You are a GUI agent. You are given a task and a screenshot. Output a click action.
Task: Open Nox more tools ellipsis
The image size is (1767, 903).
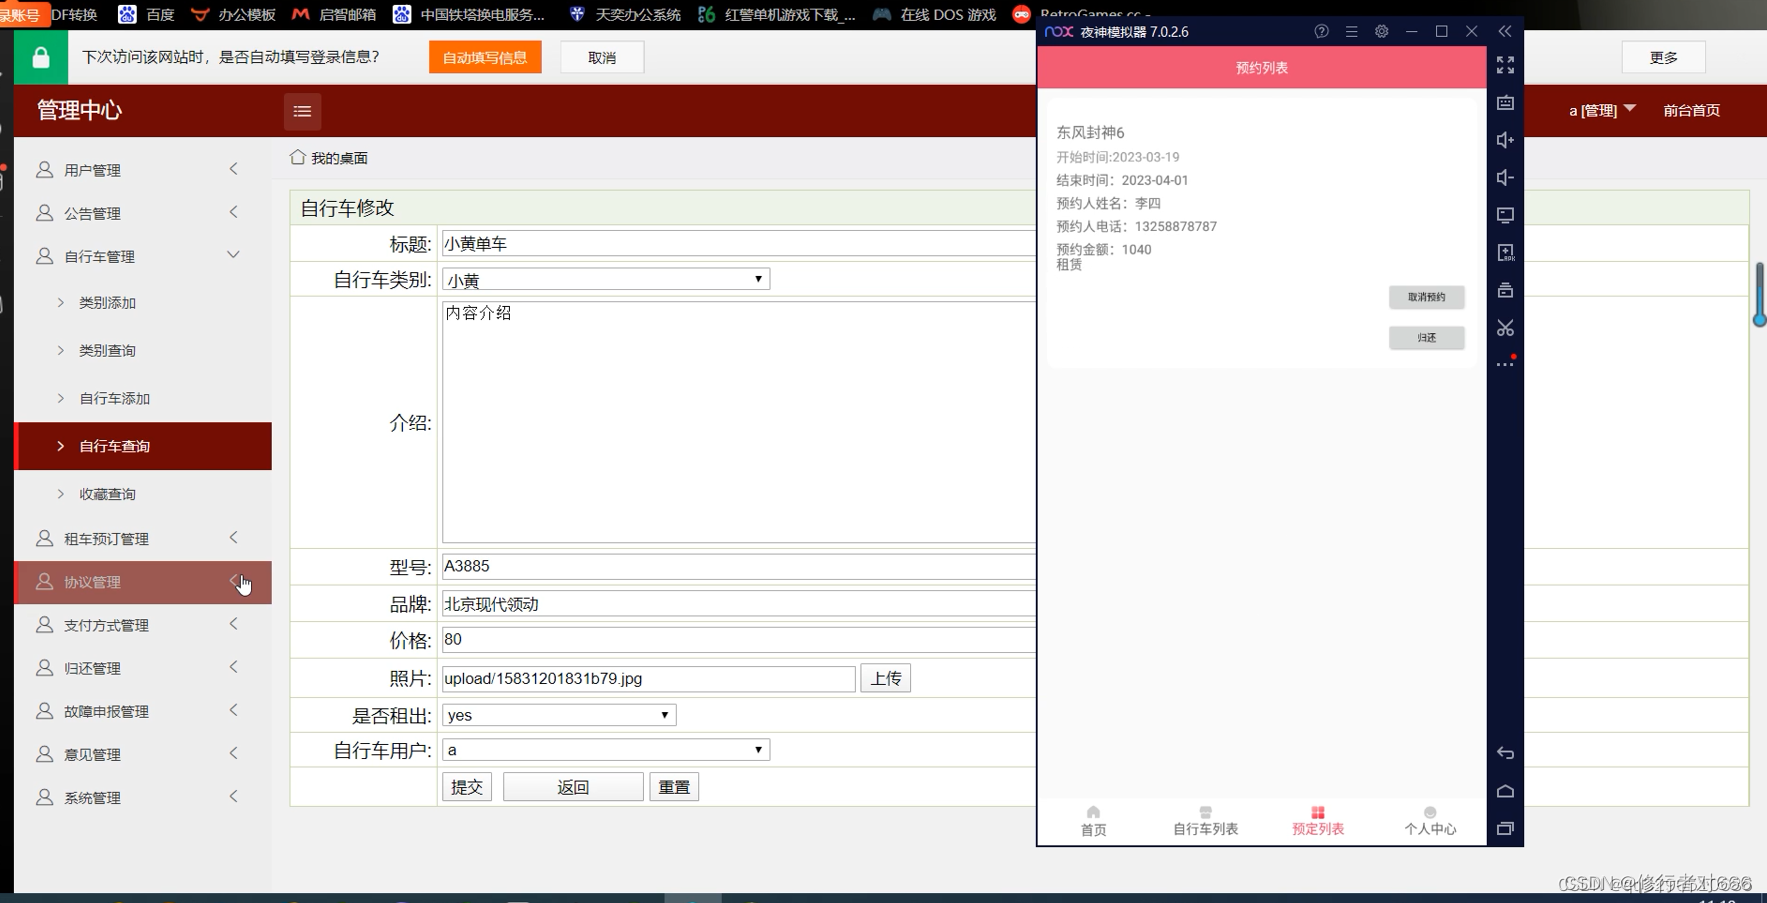click(1505, 364)
